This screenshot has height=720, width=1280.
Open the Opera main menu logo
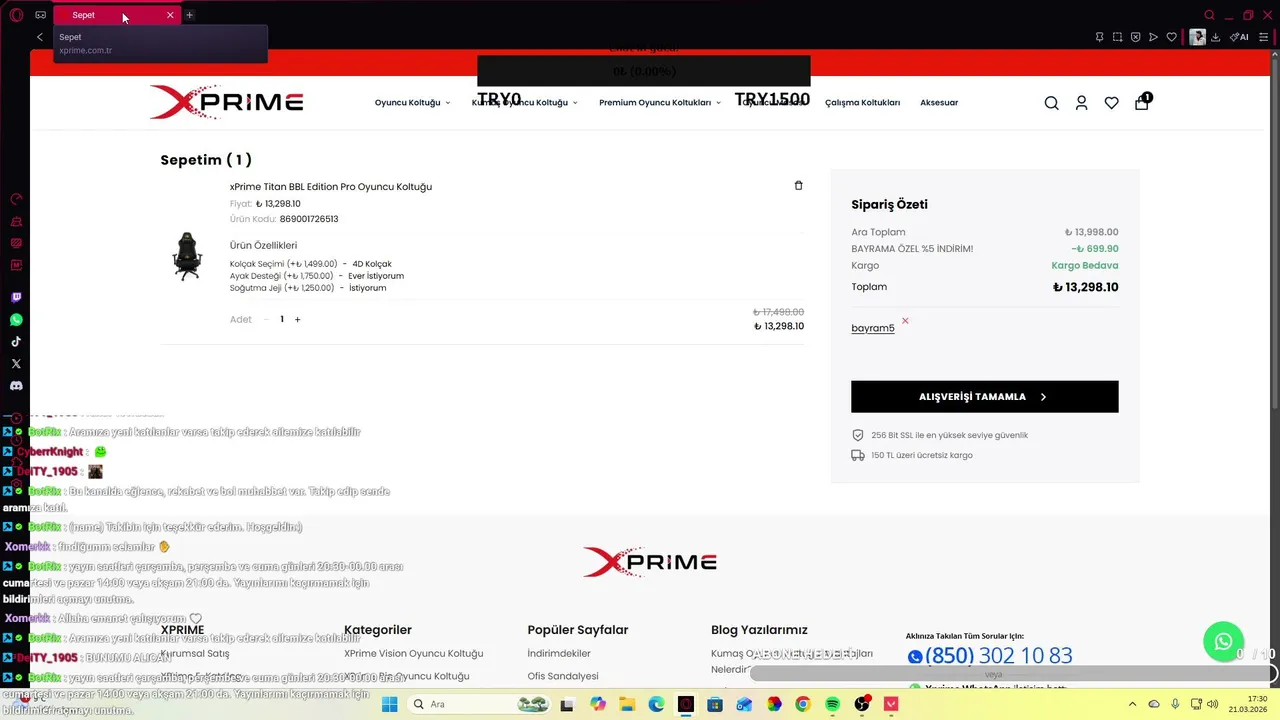[15, 15]
